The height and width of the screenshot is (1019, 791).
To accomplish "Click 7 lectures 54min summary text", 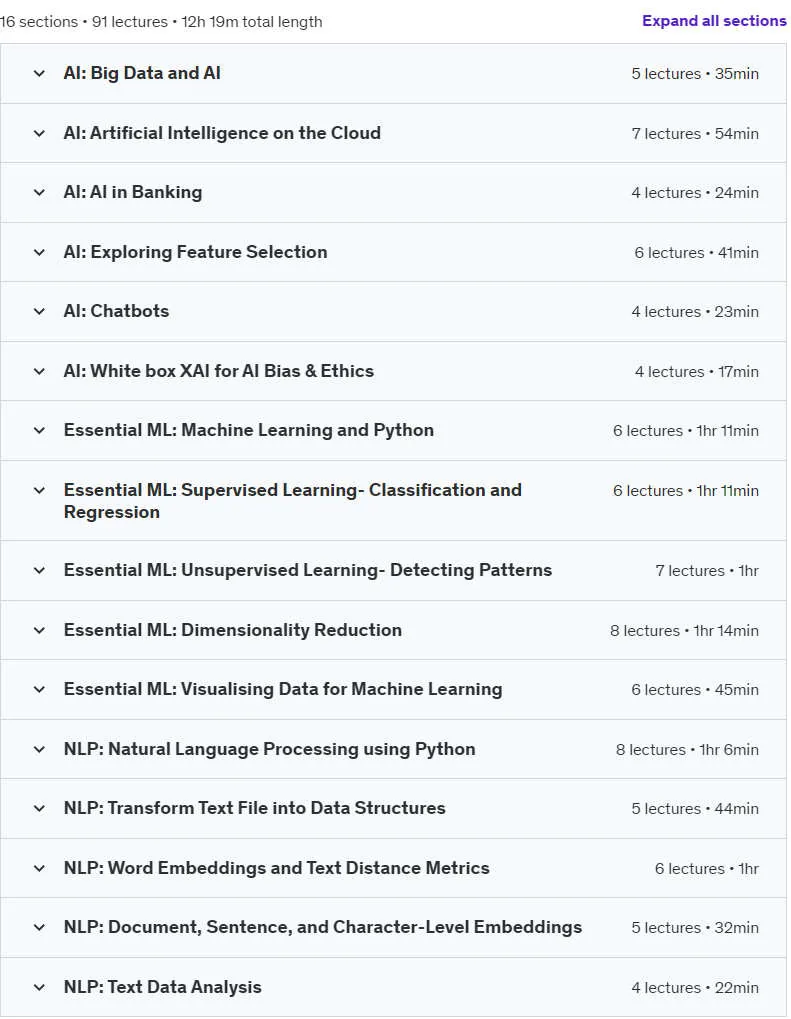I will (x=695, y=133).
